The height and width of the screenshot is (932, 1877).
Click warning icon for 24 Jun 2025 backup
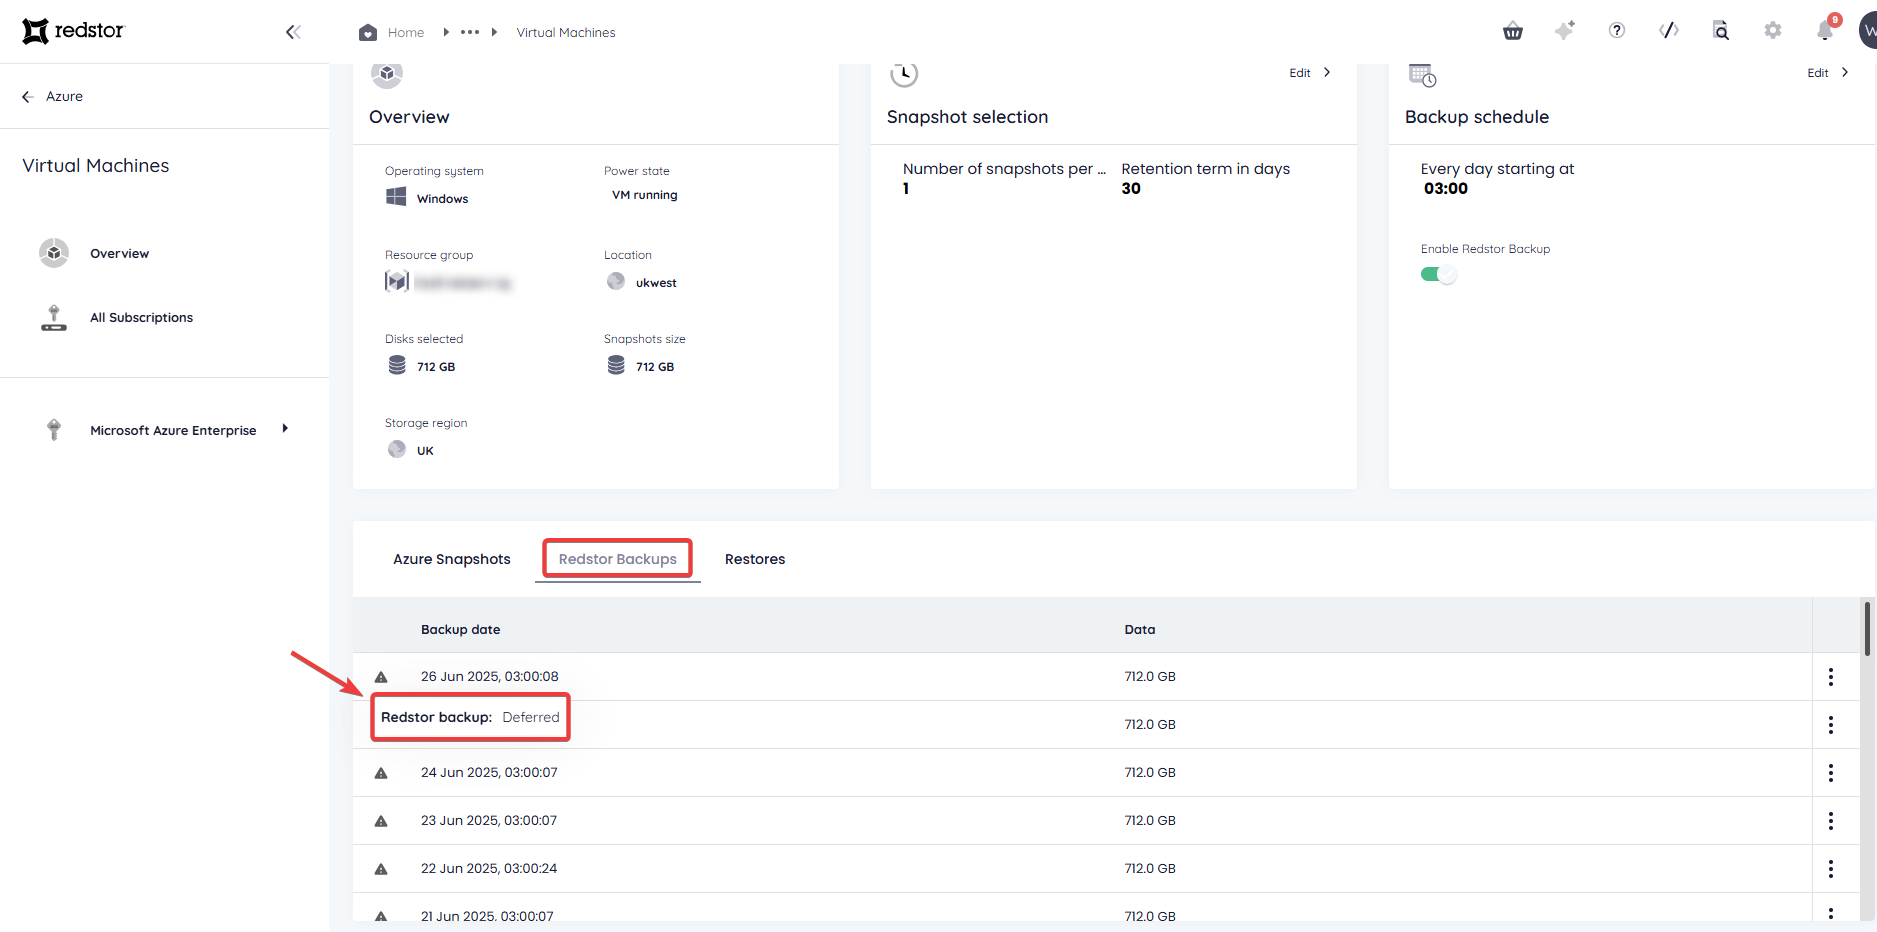pyautogui.click(x=381, y=773)
